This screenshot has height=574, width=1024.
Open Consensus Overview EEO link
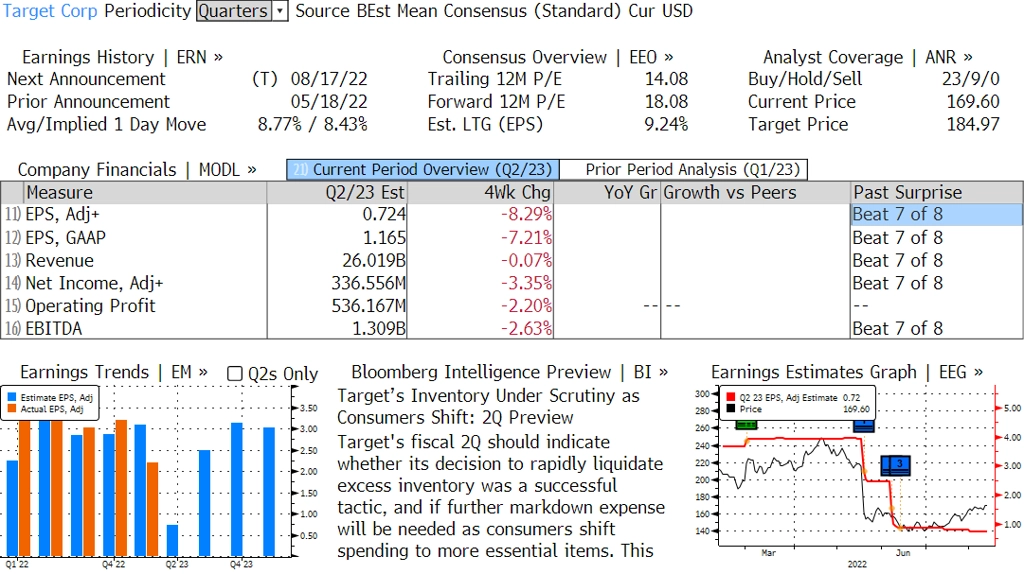[558, 57]
